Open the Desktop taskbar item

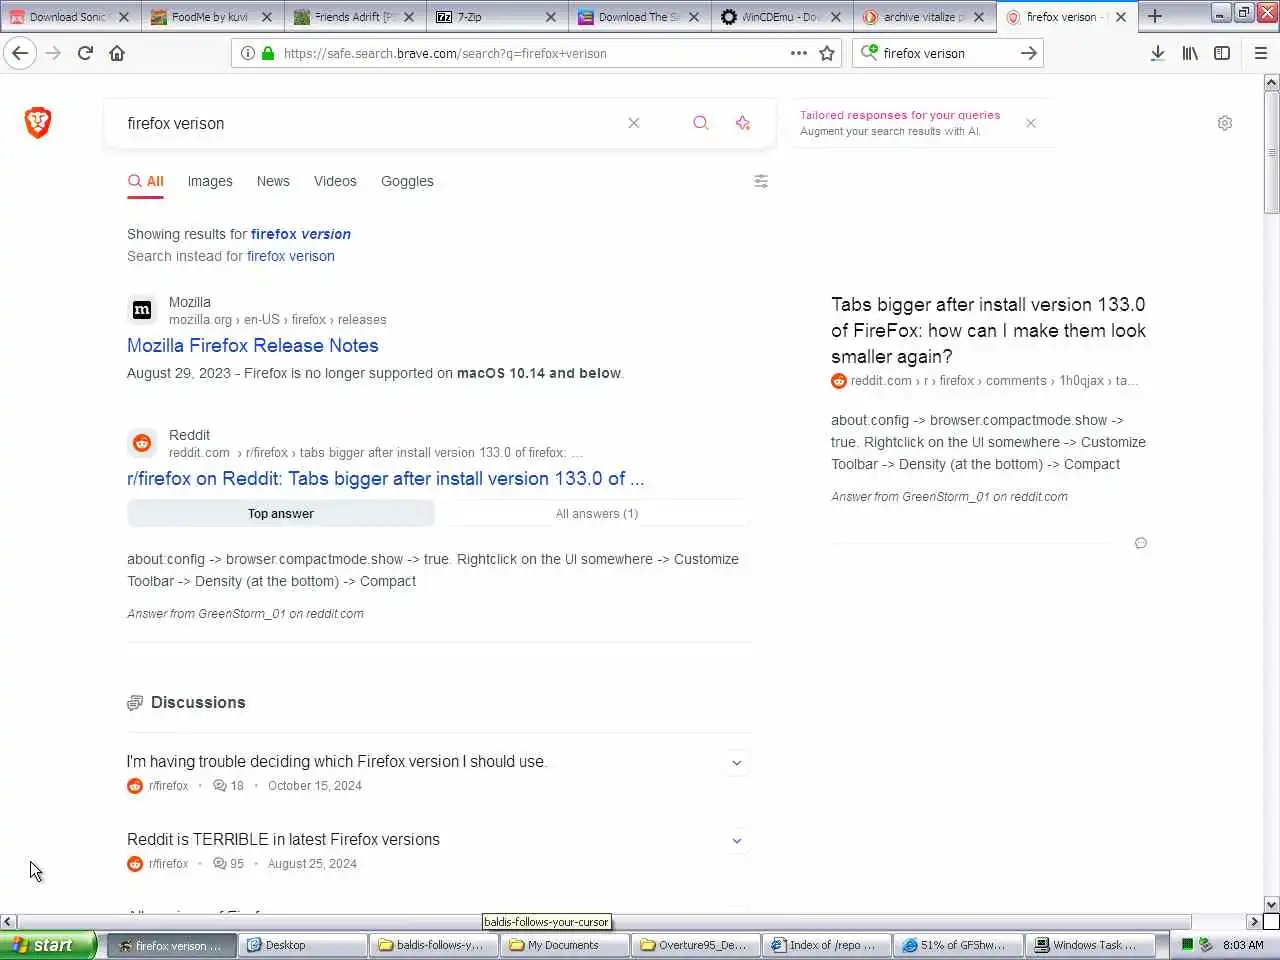click(x=304, y=945)
